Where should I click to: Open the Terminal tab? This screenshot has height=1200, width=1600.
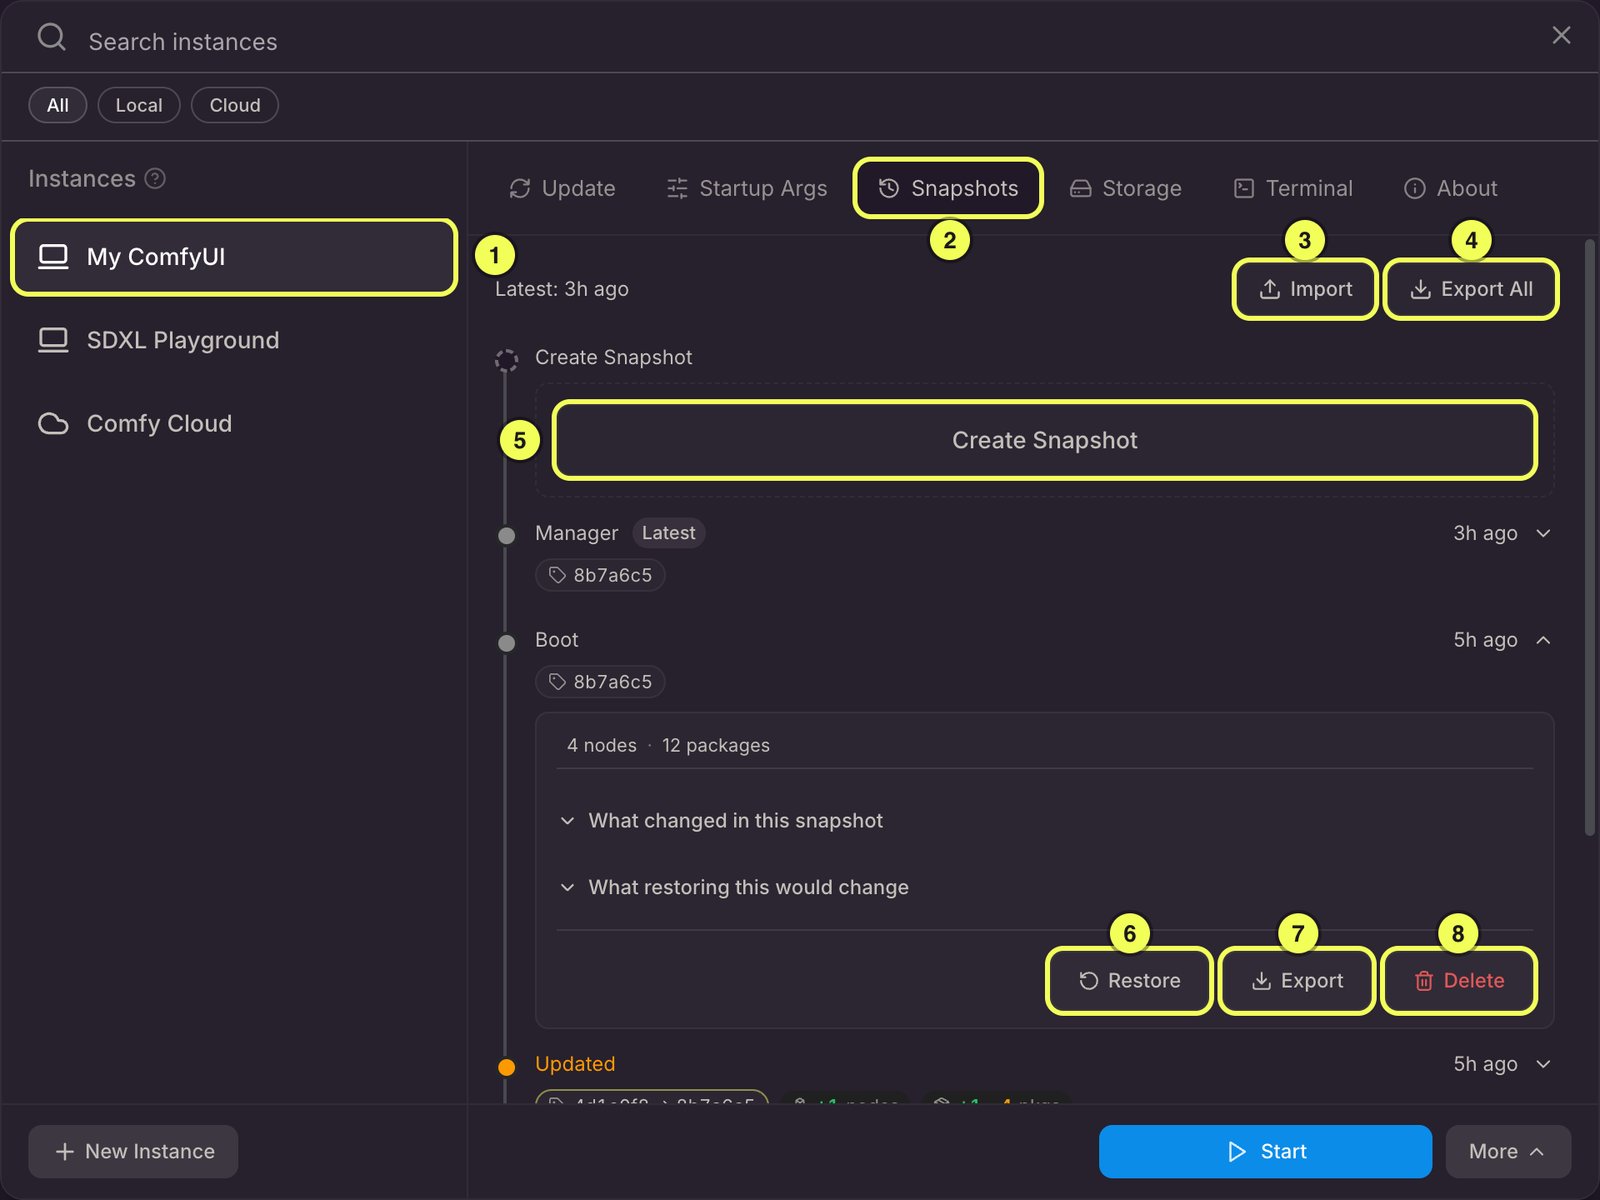[x=1293, y=188]
